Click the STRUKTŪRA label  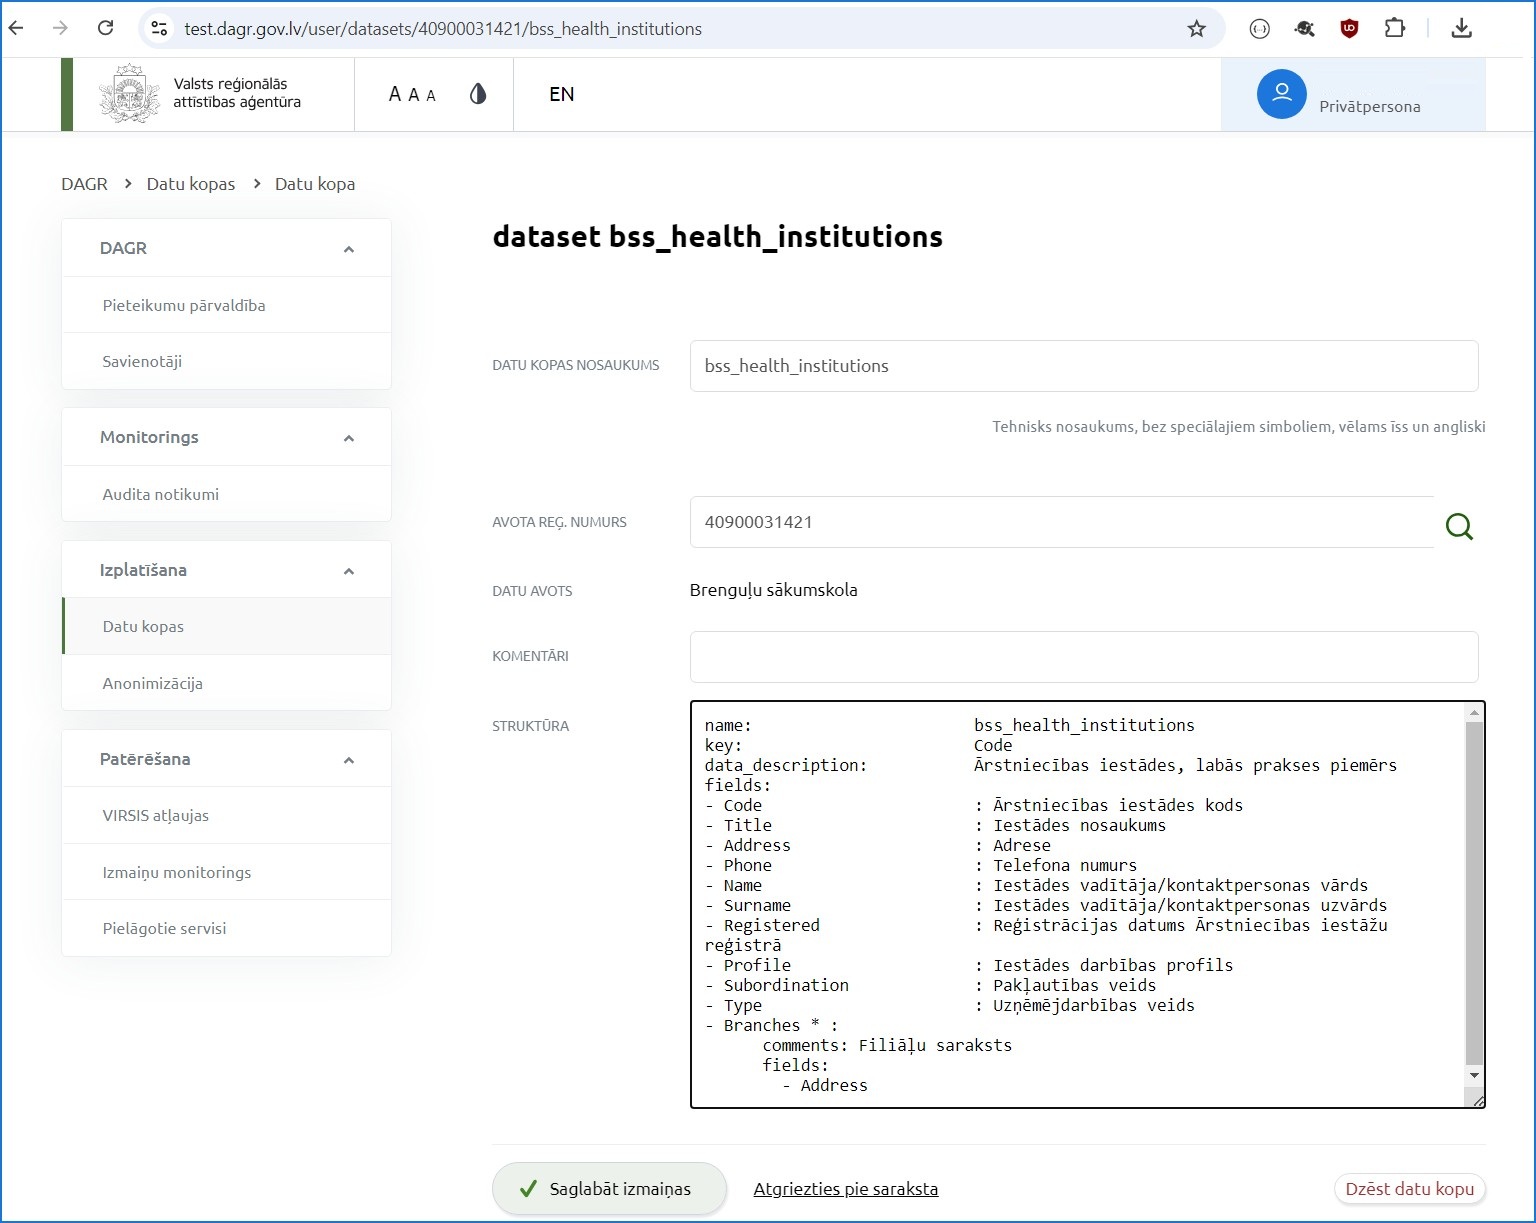click(530, 726)
